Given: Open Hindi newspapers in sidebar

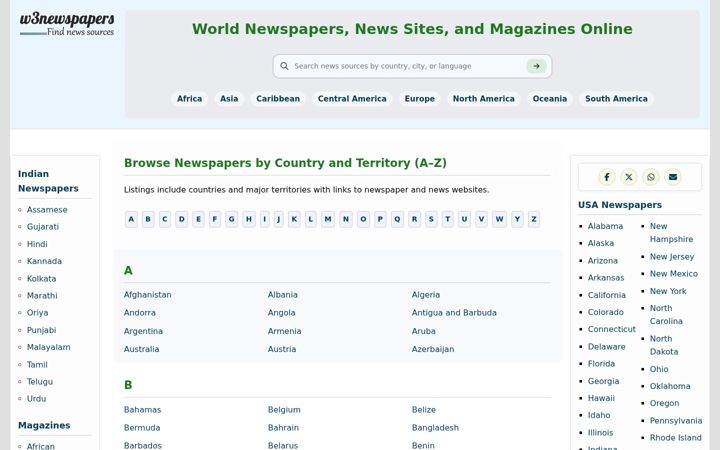Looking at the screenshot, I should pyautogui.click(x=37, y=244).
